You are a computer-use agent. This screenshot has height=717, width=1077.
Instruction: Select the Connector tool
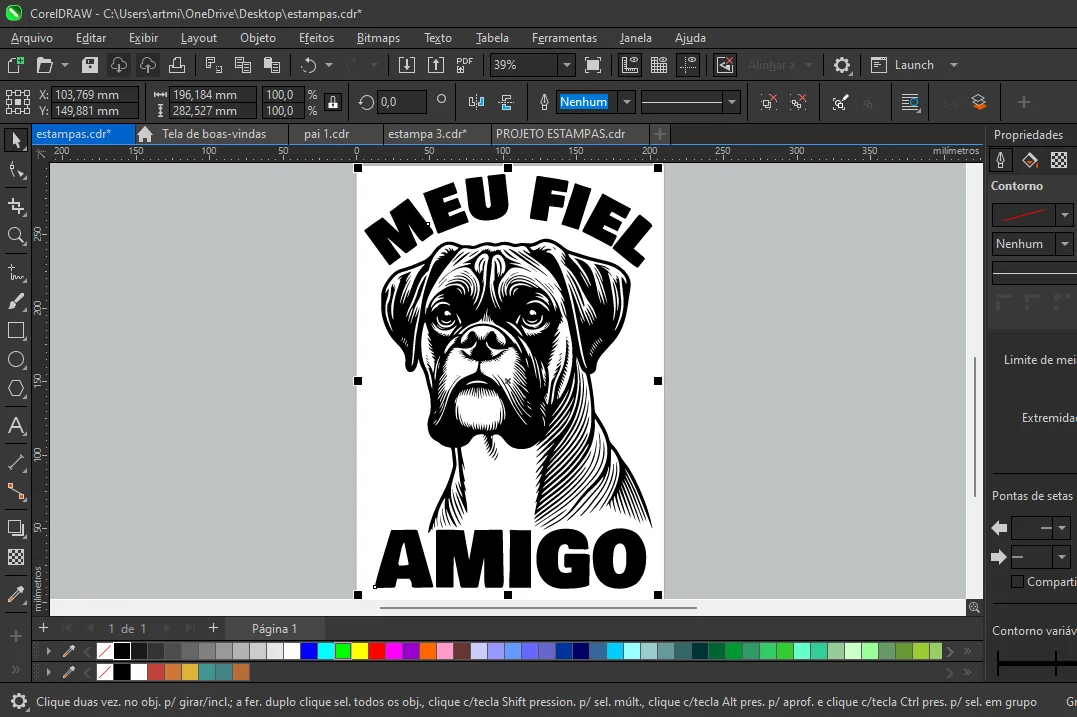[x=16, y=491]
